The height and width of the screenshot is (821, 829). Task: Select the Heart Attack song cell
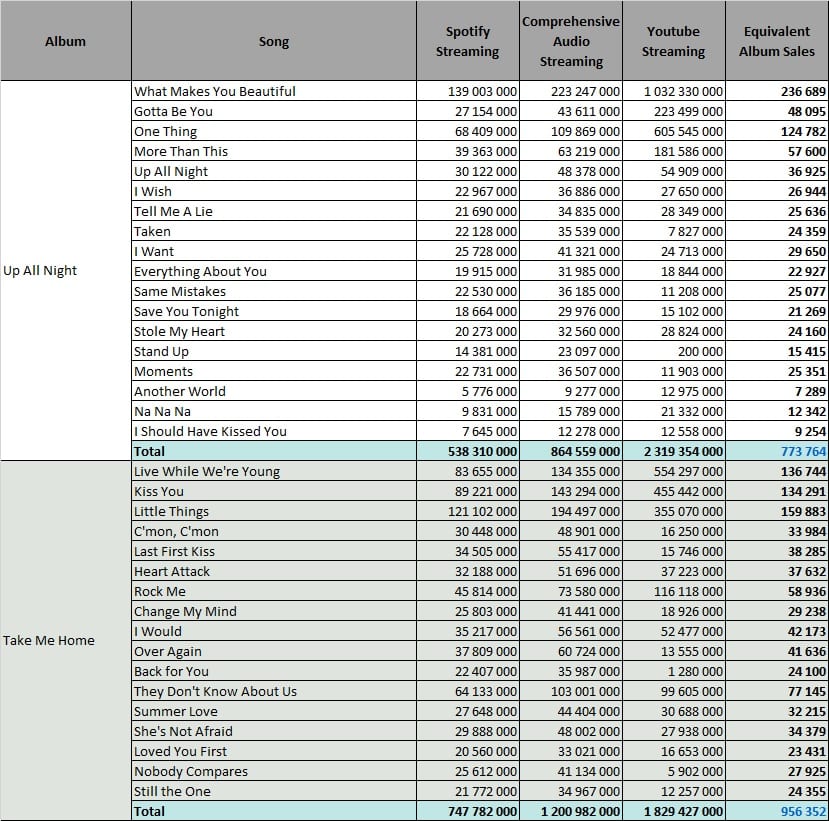[x=274, y=571]
